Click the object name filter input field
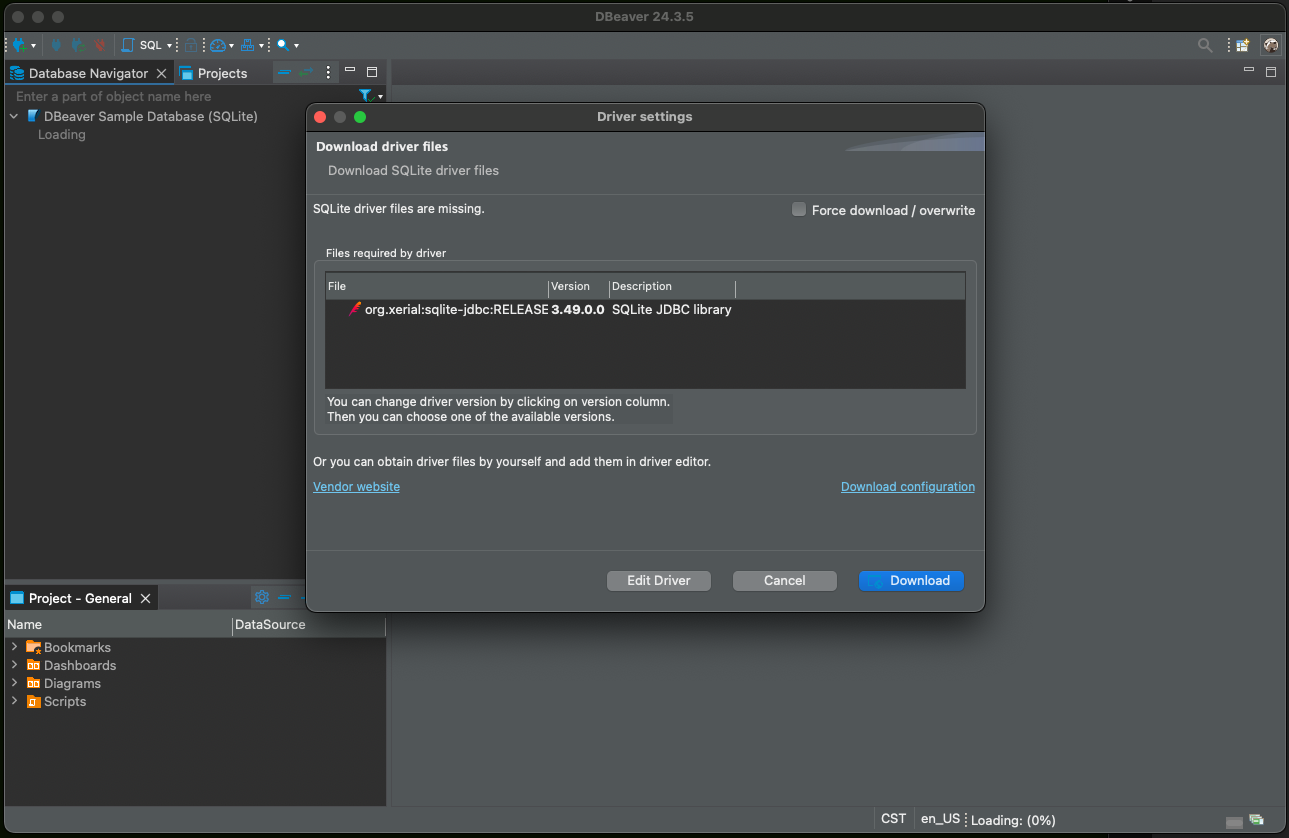1289x838 pixels. click(x=180, y=97)
